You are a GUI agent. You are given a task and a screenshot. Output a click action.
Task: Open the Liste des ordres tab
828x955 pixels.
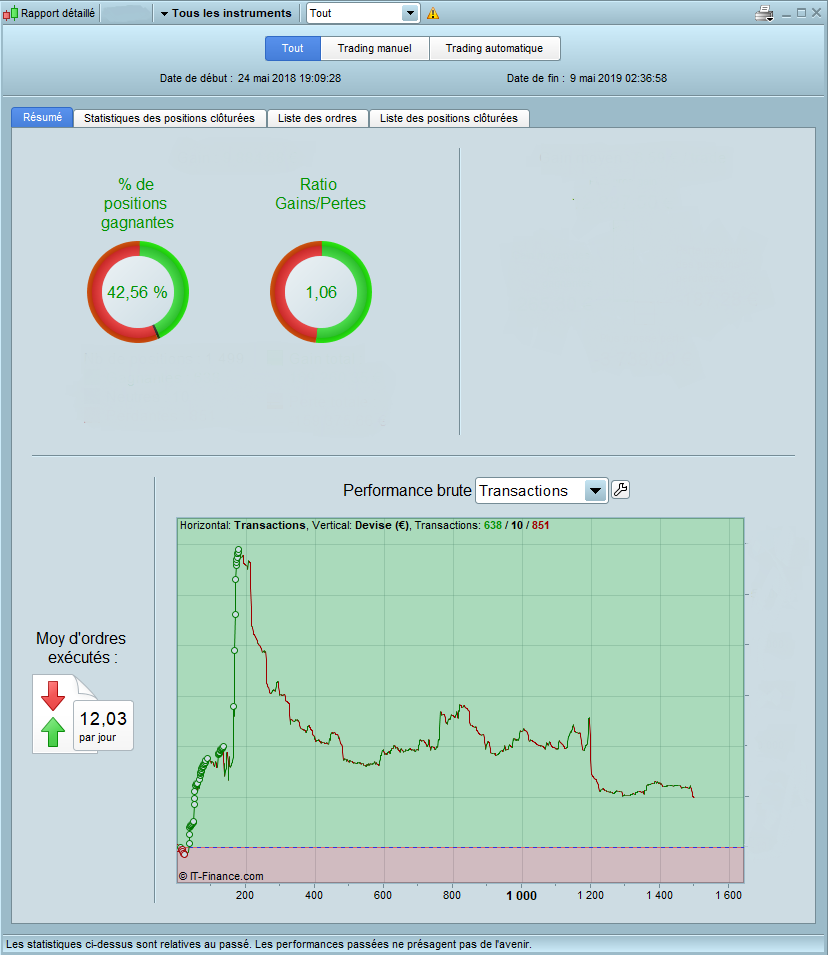[x=317, y=118]
